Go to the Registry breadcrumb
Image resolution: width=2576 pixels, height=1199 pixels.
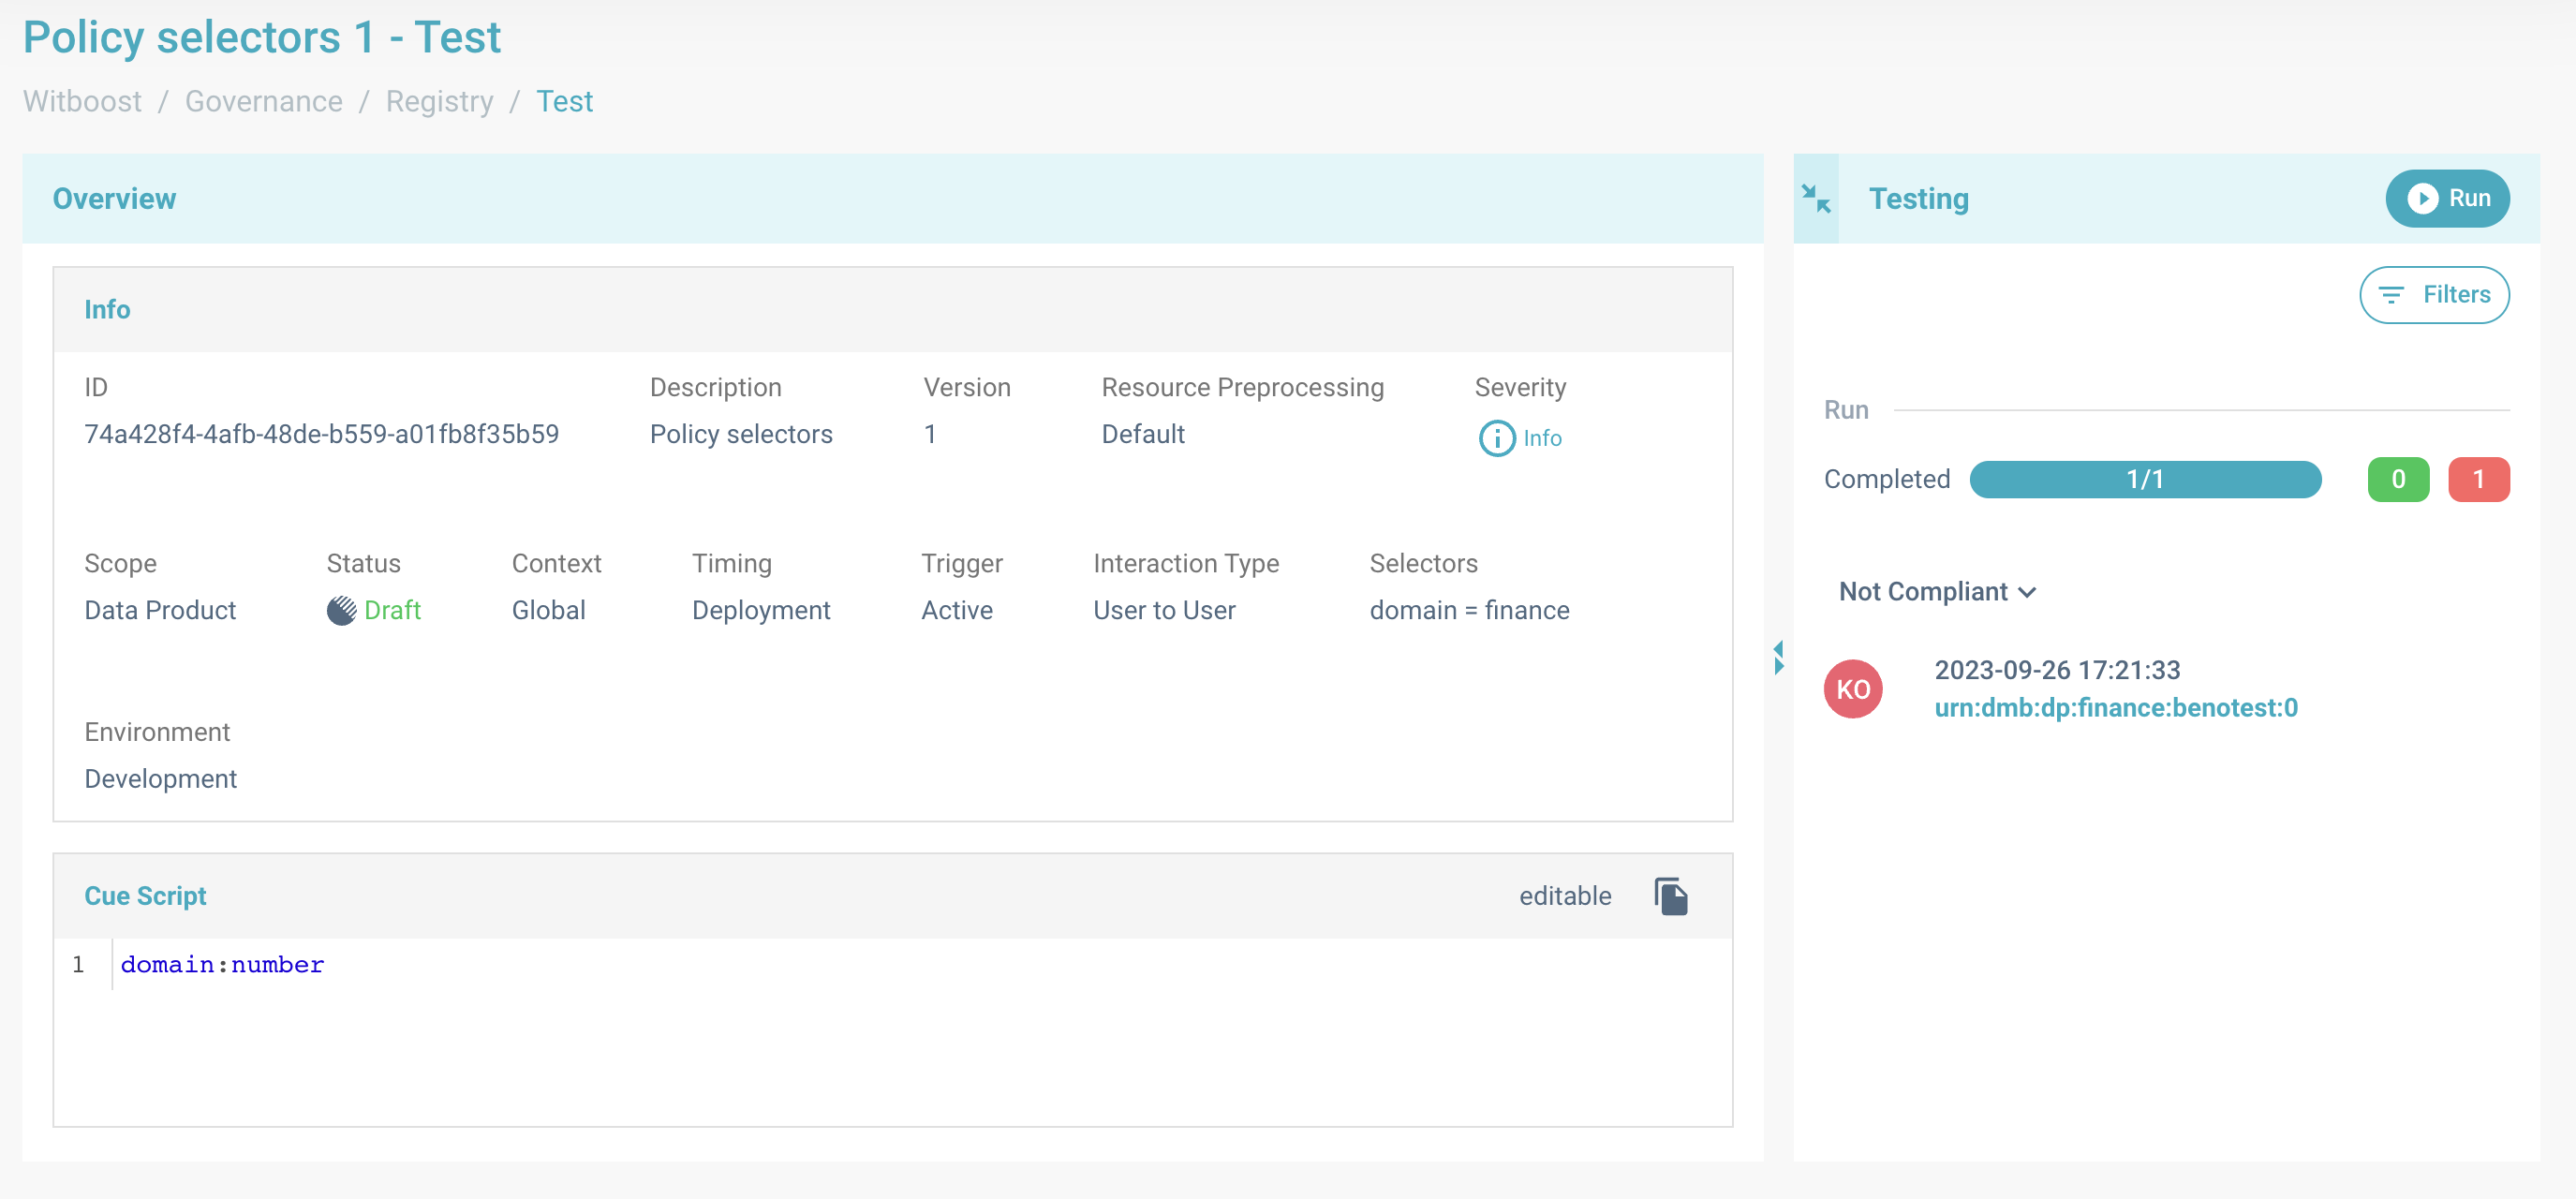coord(439,101)
